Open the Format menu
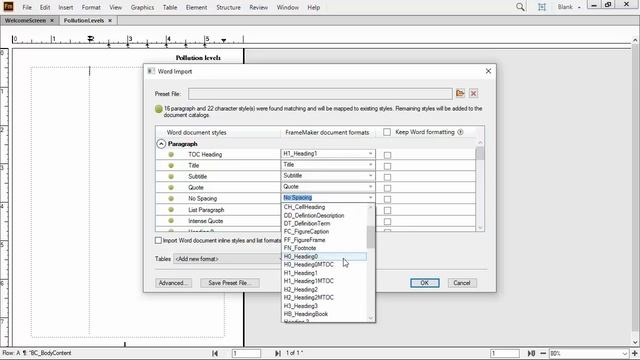 point(91,7)
